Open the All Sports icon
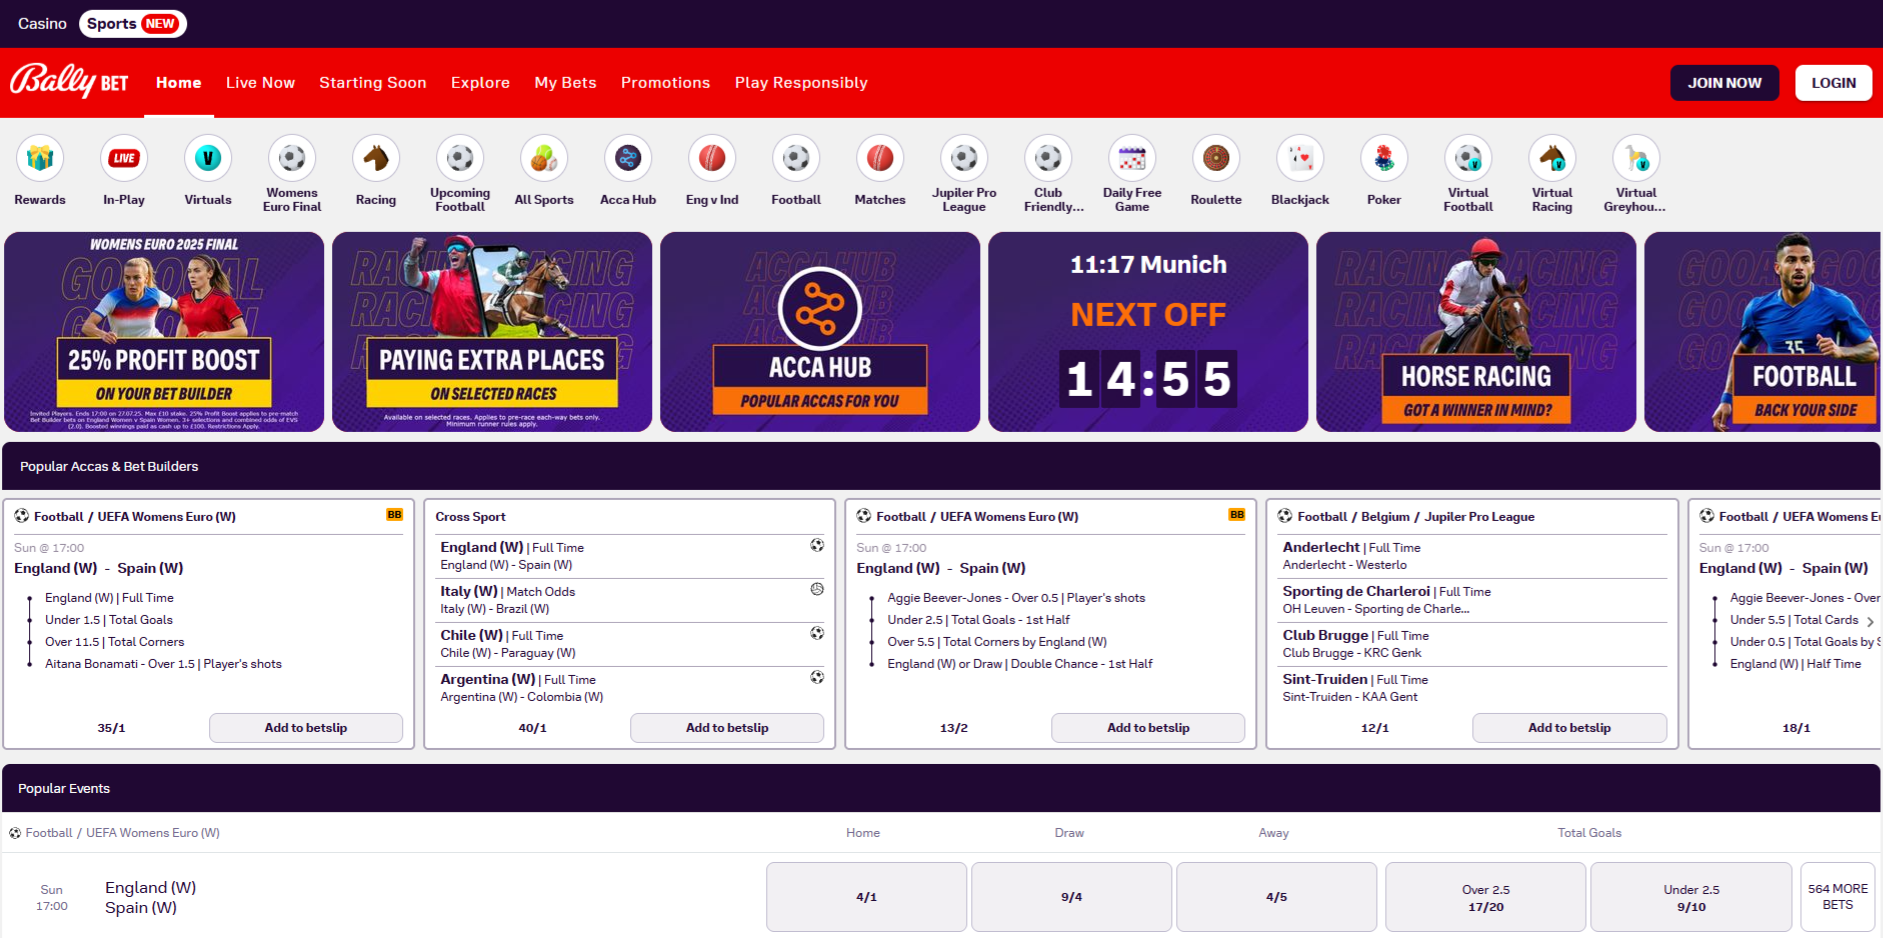1883x938 pixels. 544,158
